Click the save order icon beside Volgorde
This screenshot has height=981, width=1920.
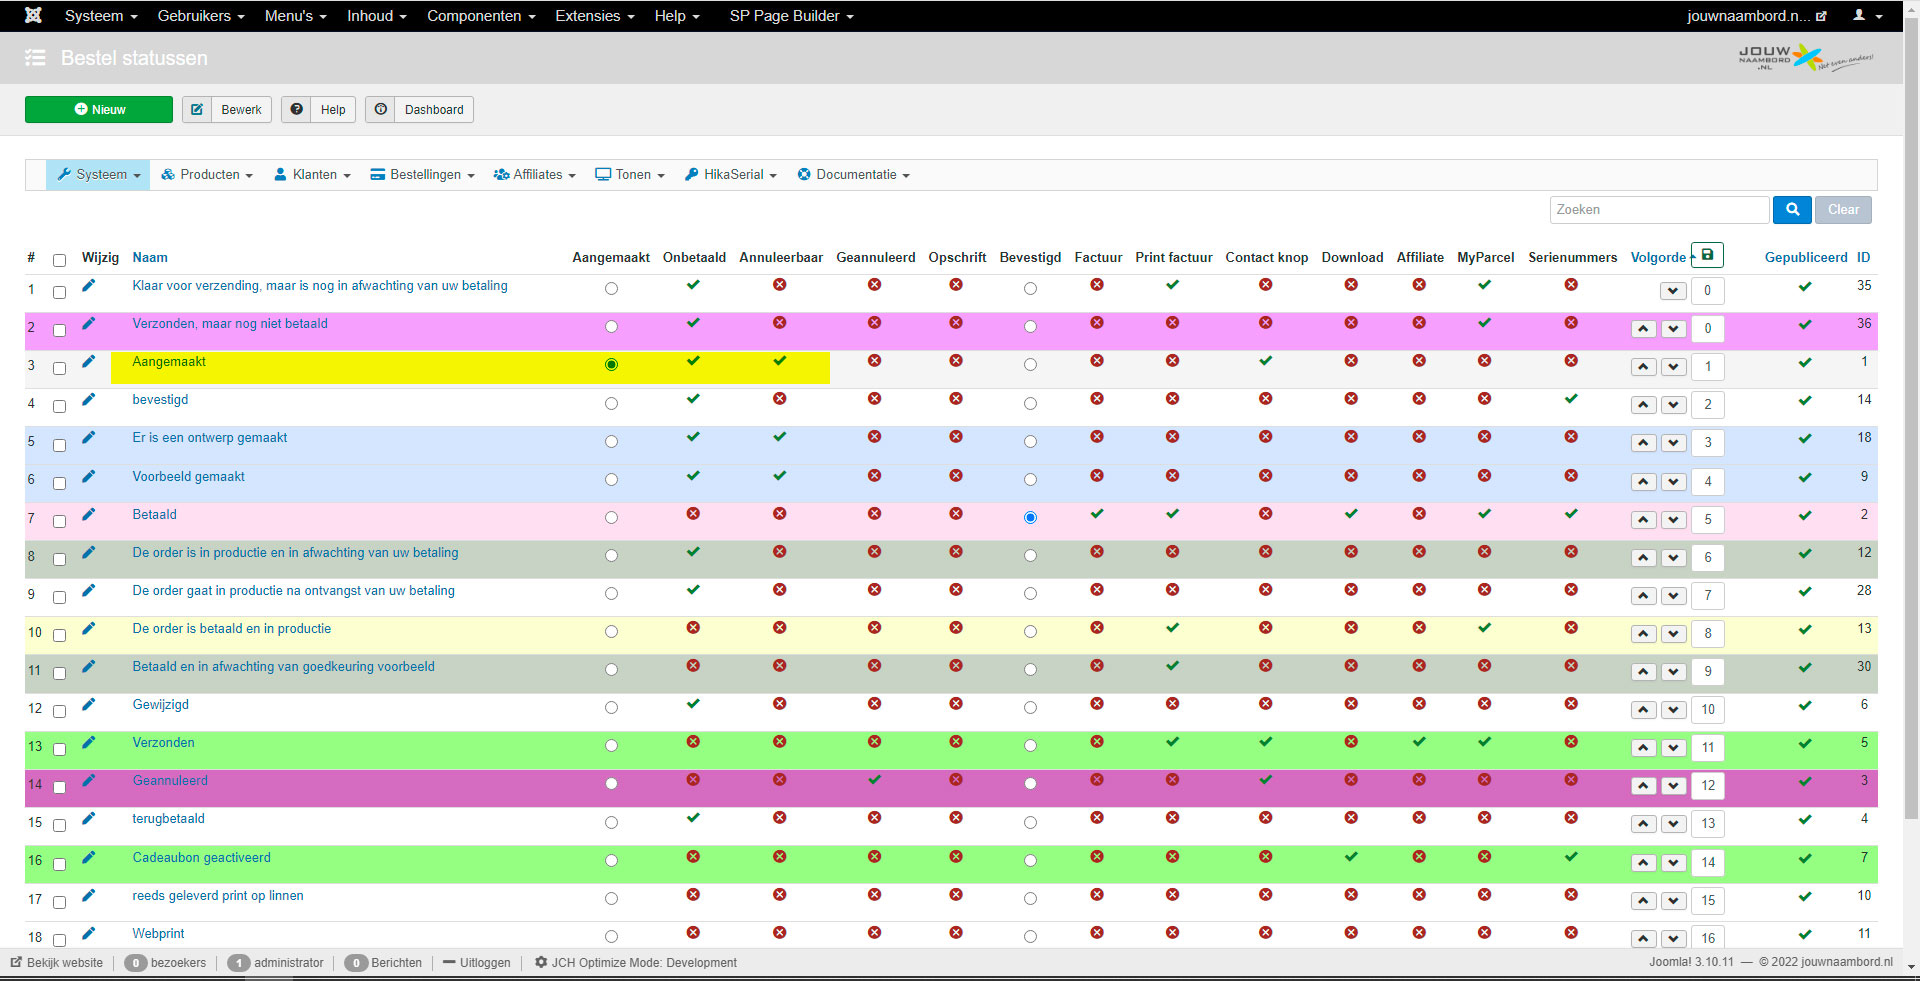point(1707,255)
